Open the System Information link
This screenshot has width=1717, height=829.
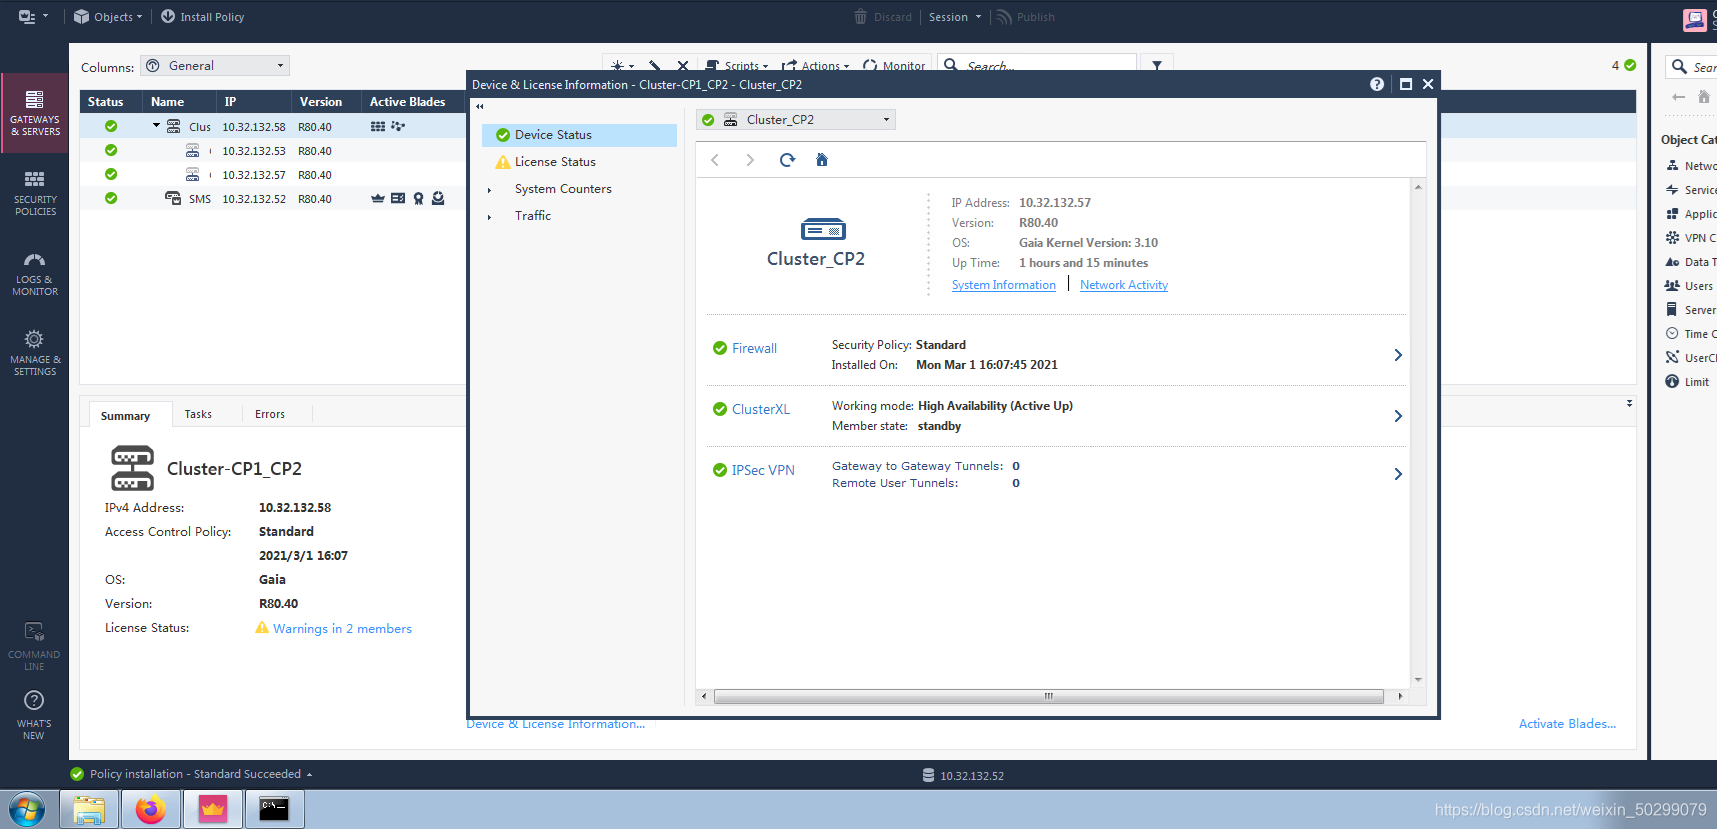[1003, 285]
